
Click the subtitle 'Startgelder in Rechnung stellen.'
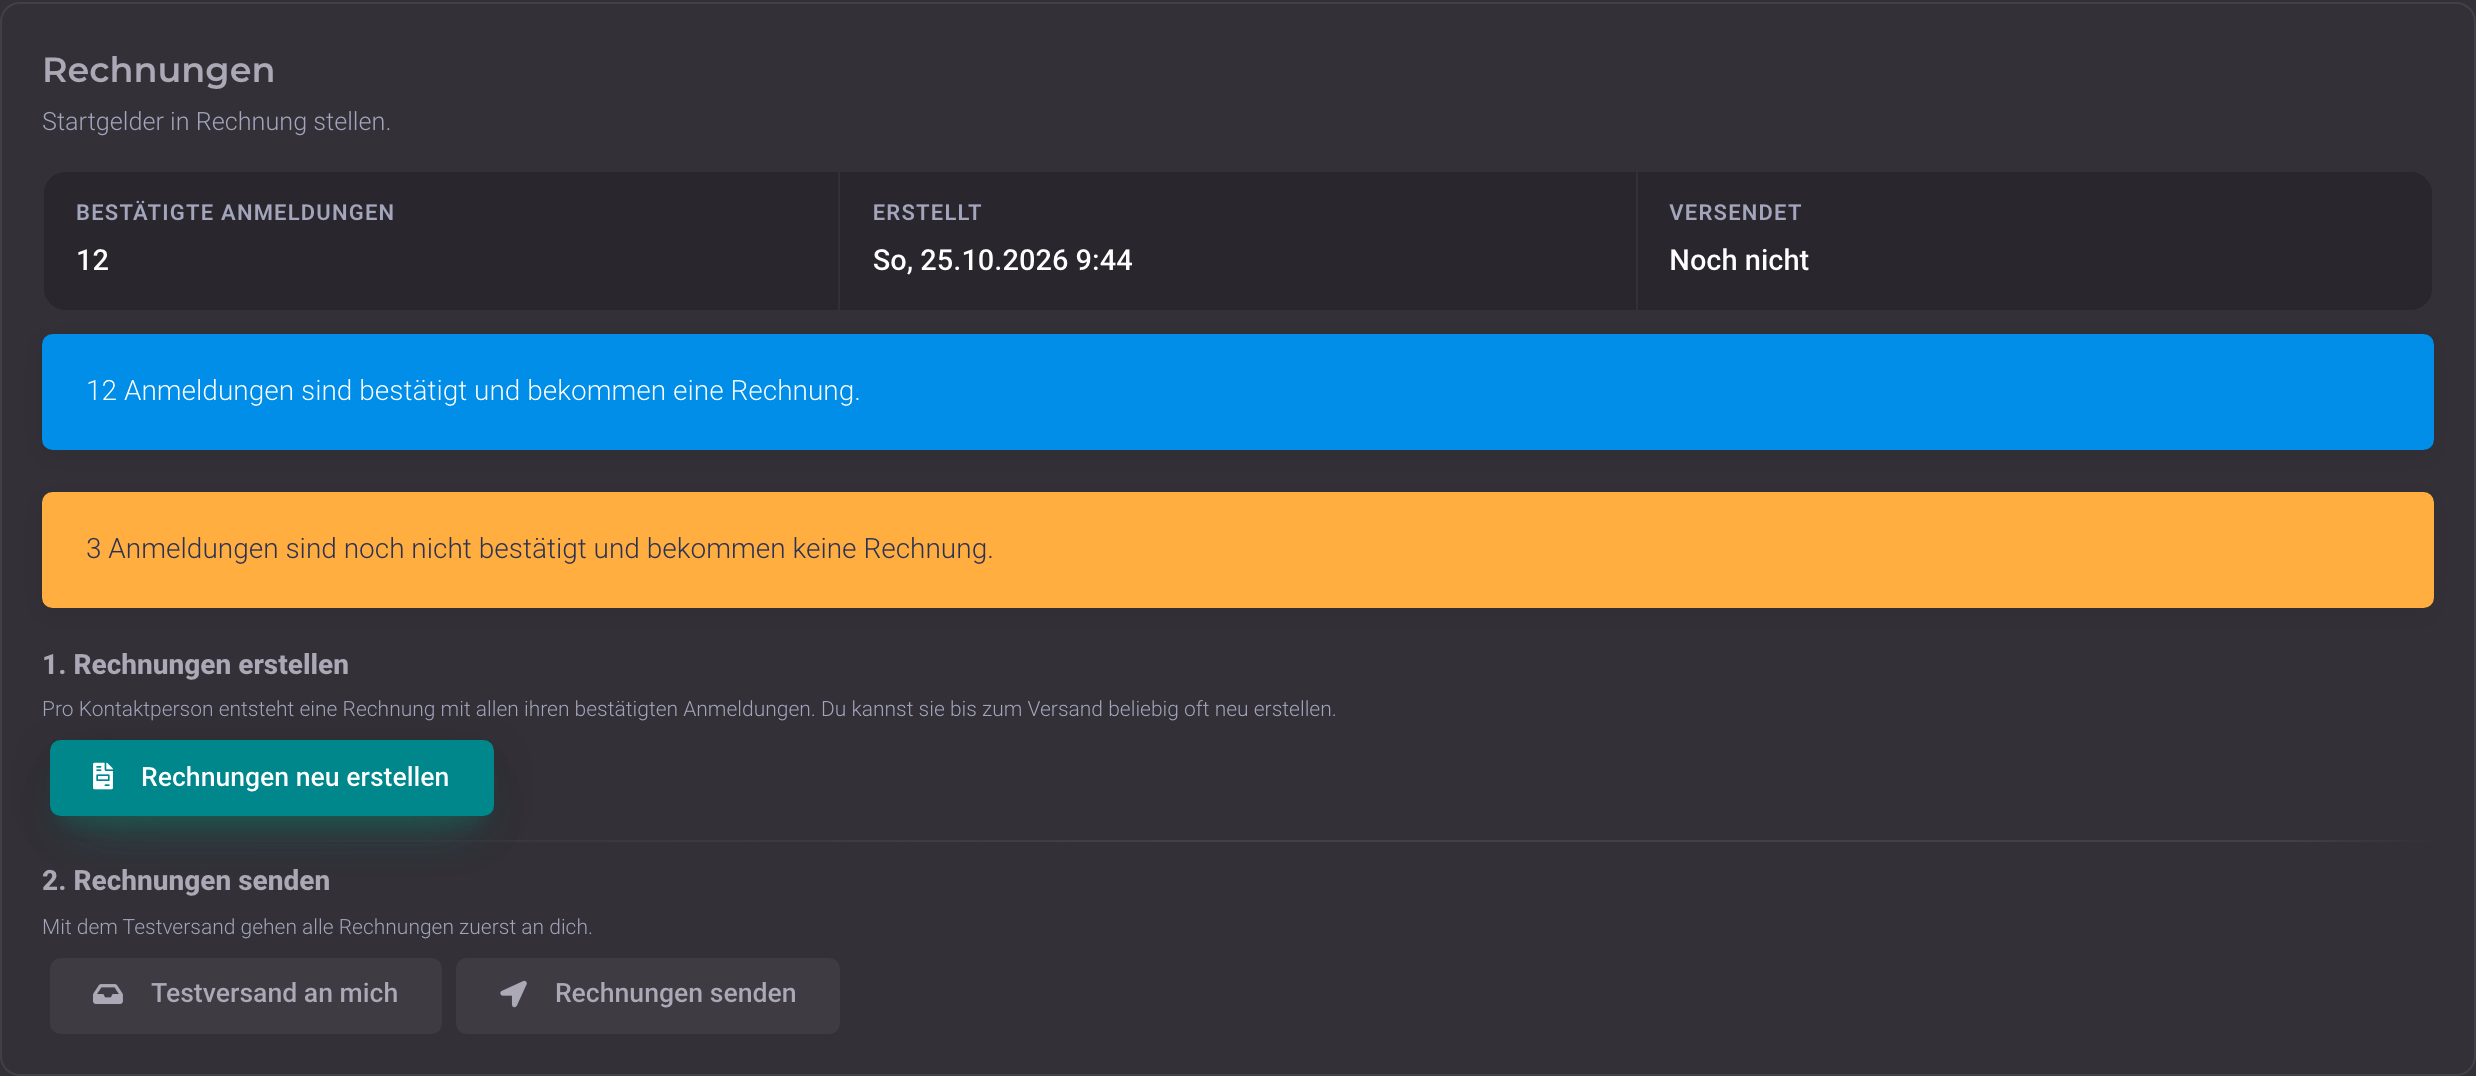tap(216, 121)
